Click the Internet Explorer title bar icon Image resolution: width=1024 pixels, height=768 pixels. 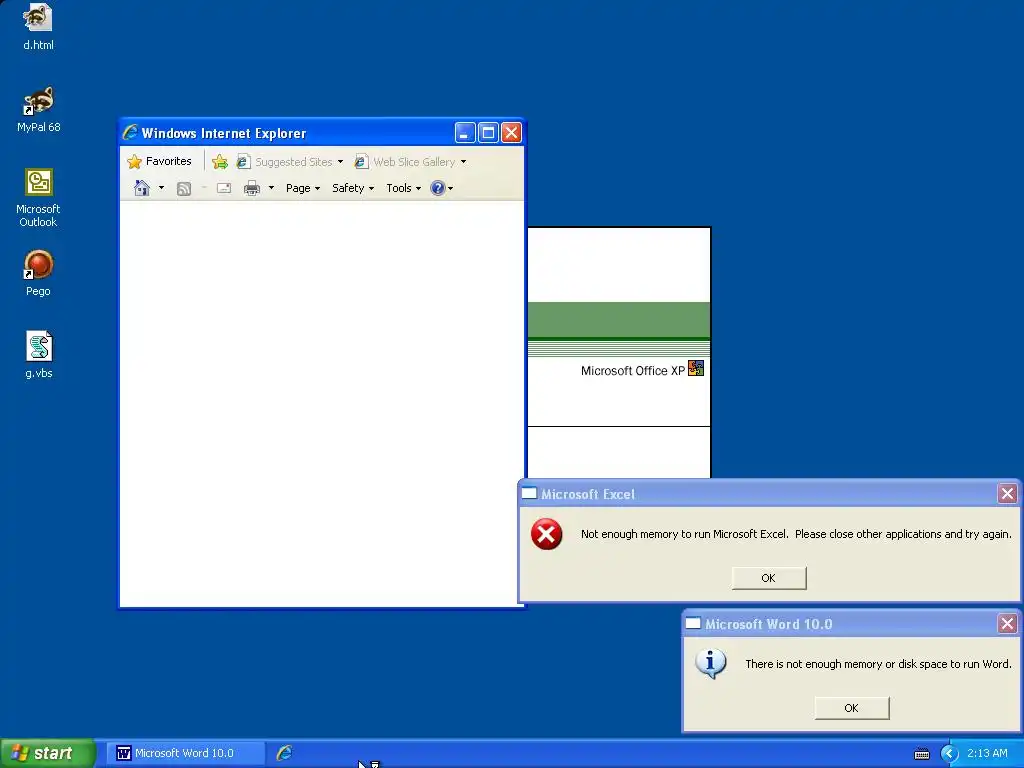pyautogui.click(x=131, y=133)
